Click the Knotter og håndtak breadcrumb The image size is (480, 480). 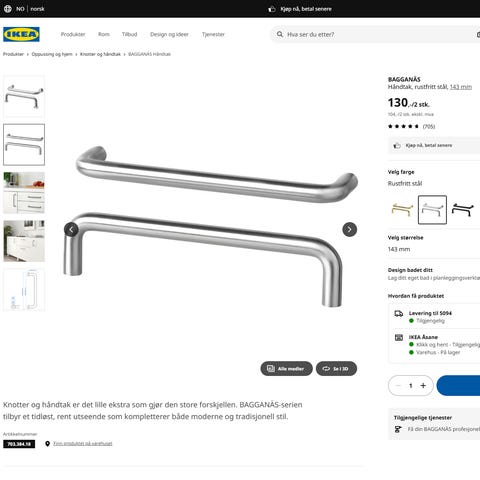click(x=100, y=54)
